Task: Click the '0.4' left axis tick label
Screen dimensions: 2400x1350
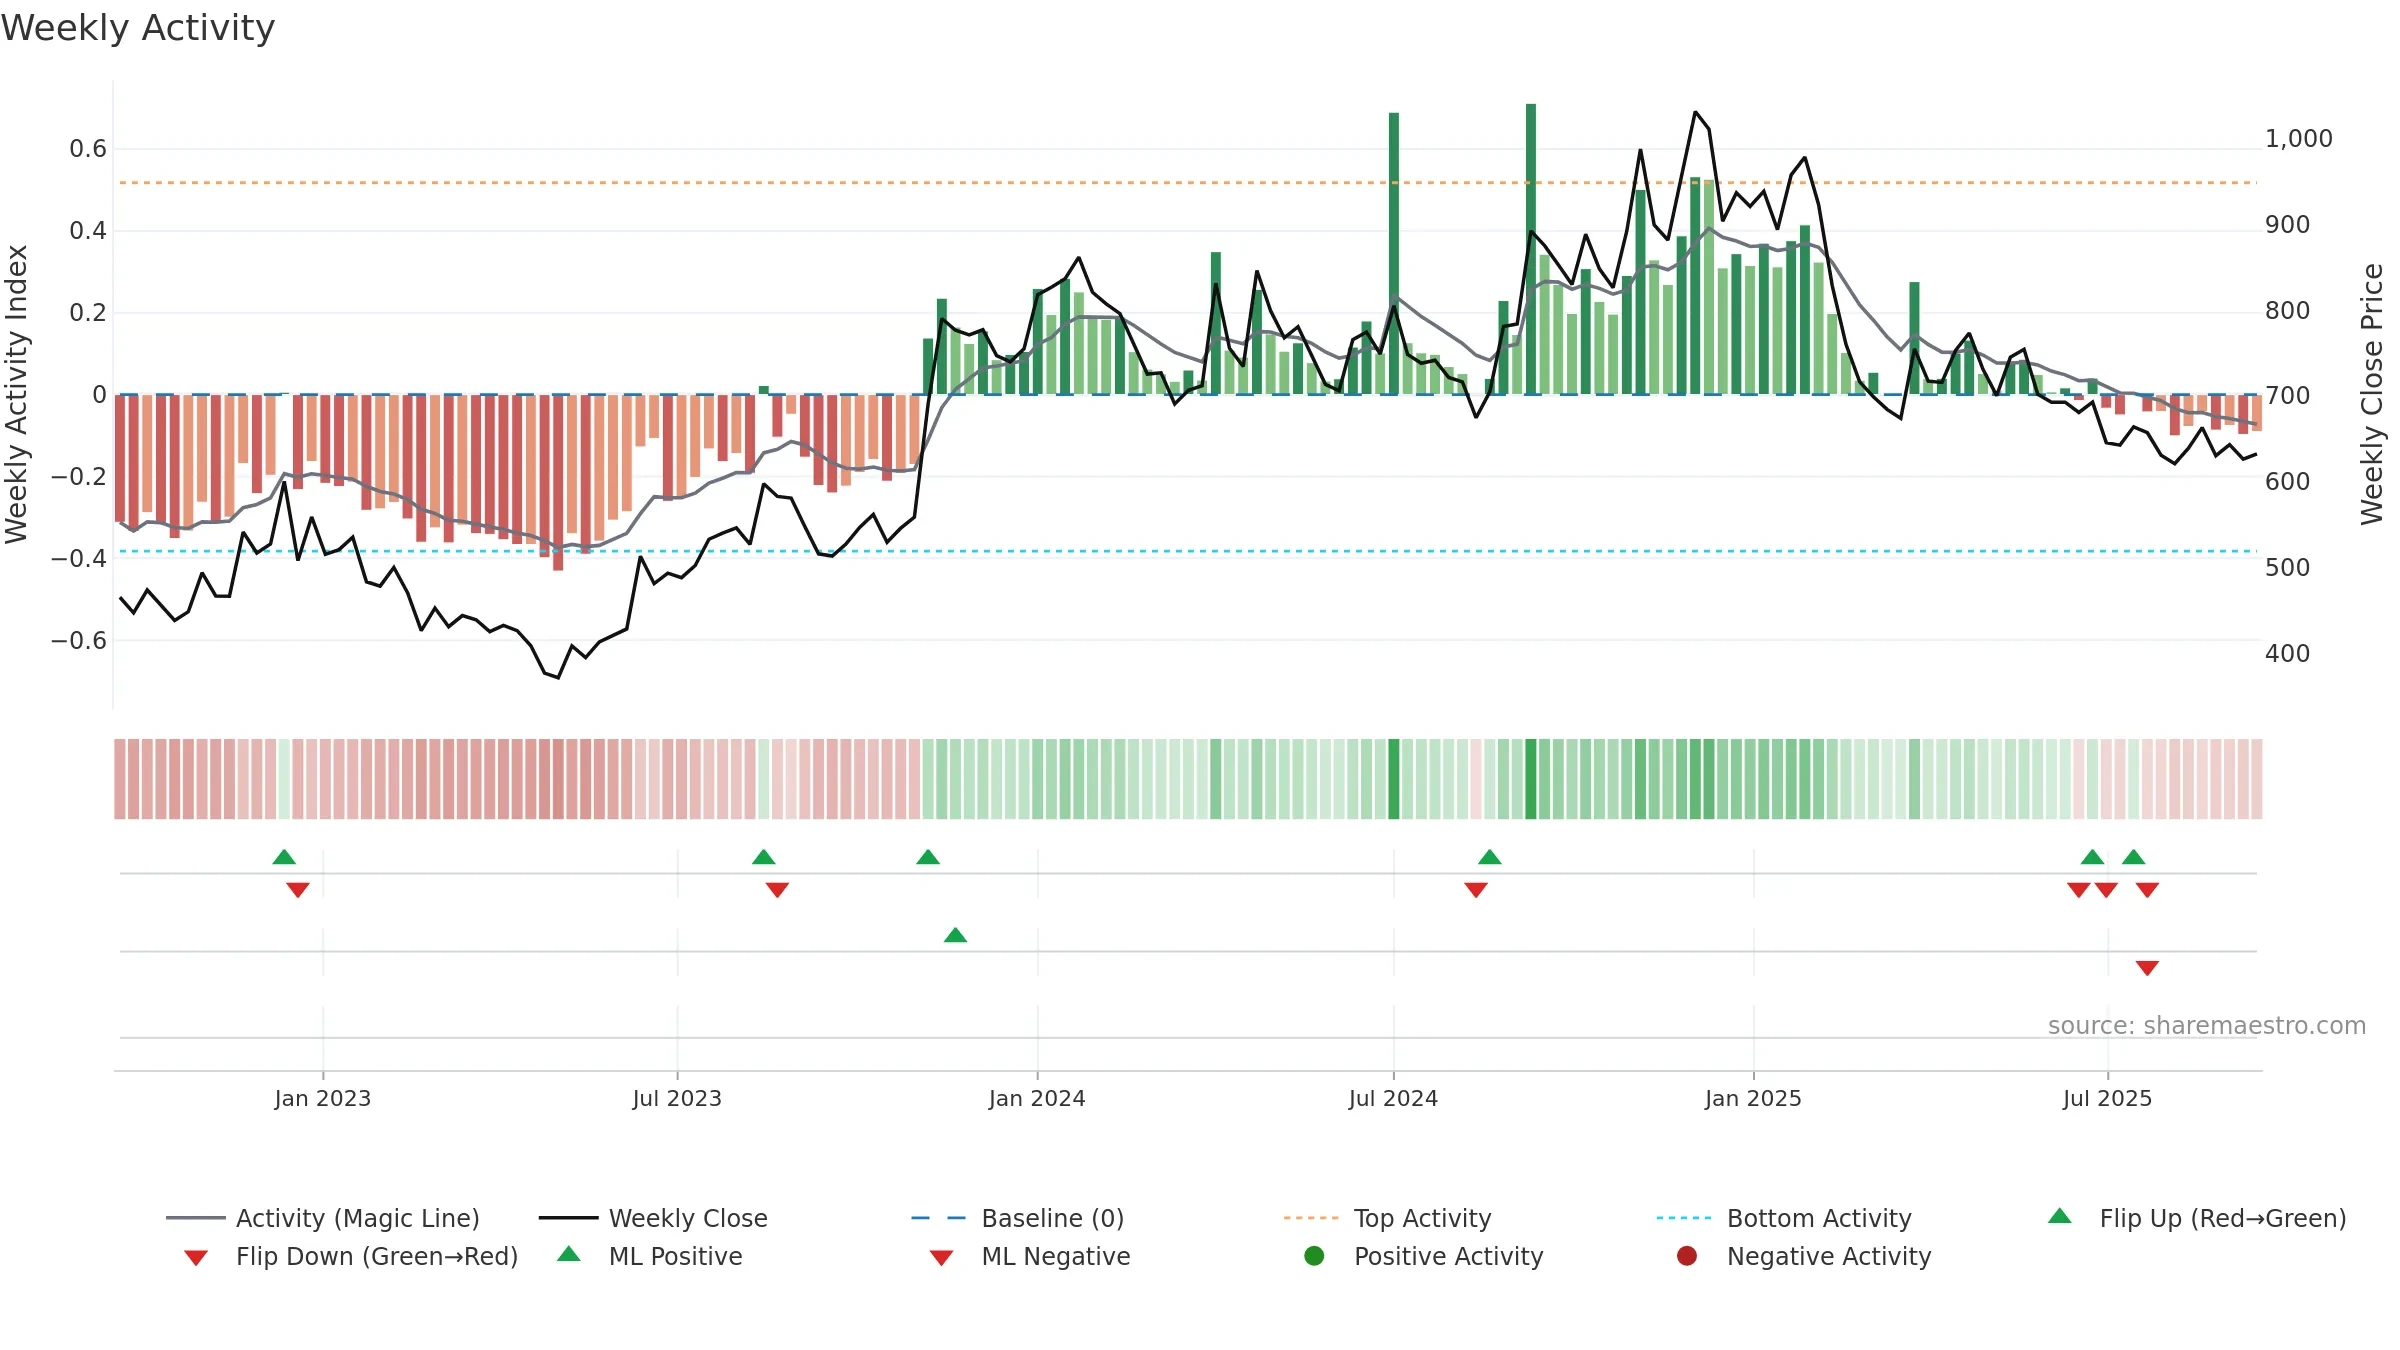Action: 87,231
